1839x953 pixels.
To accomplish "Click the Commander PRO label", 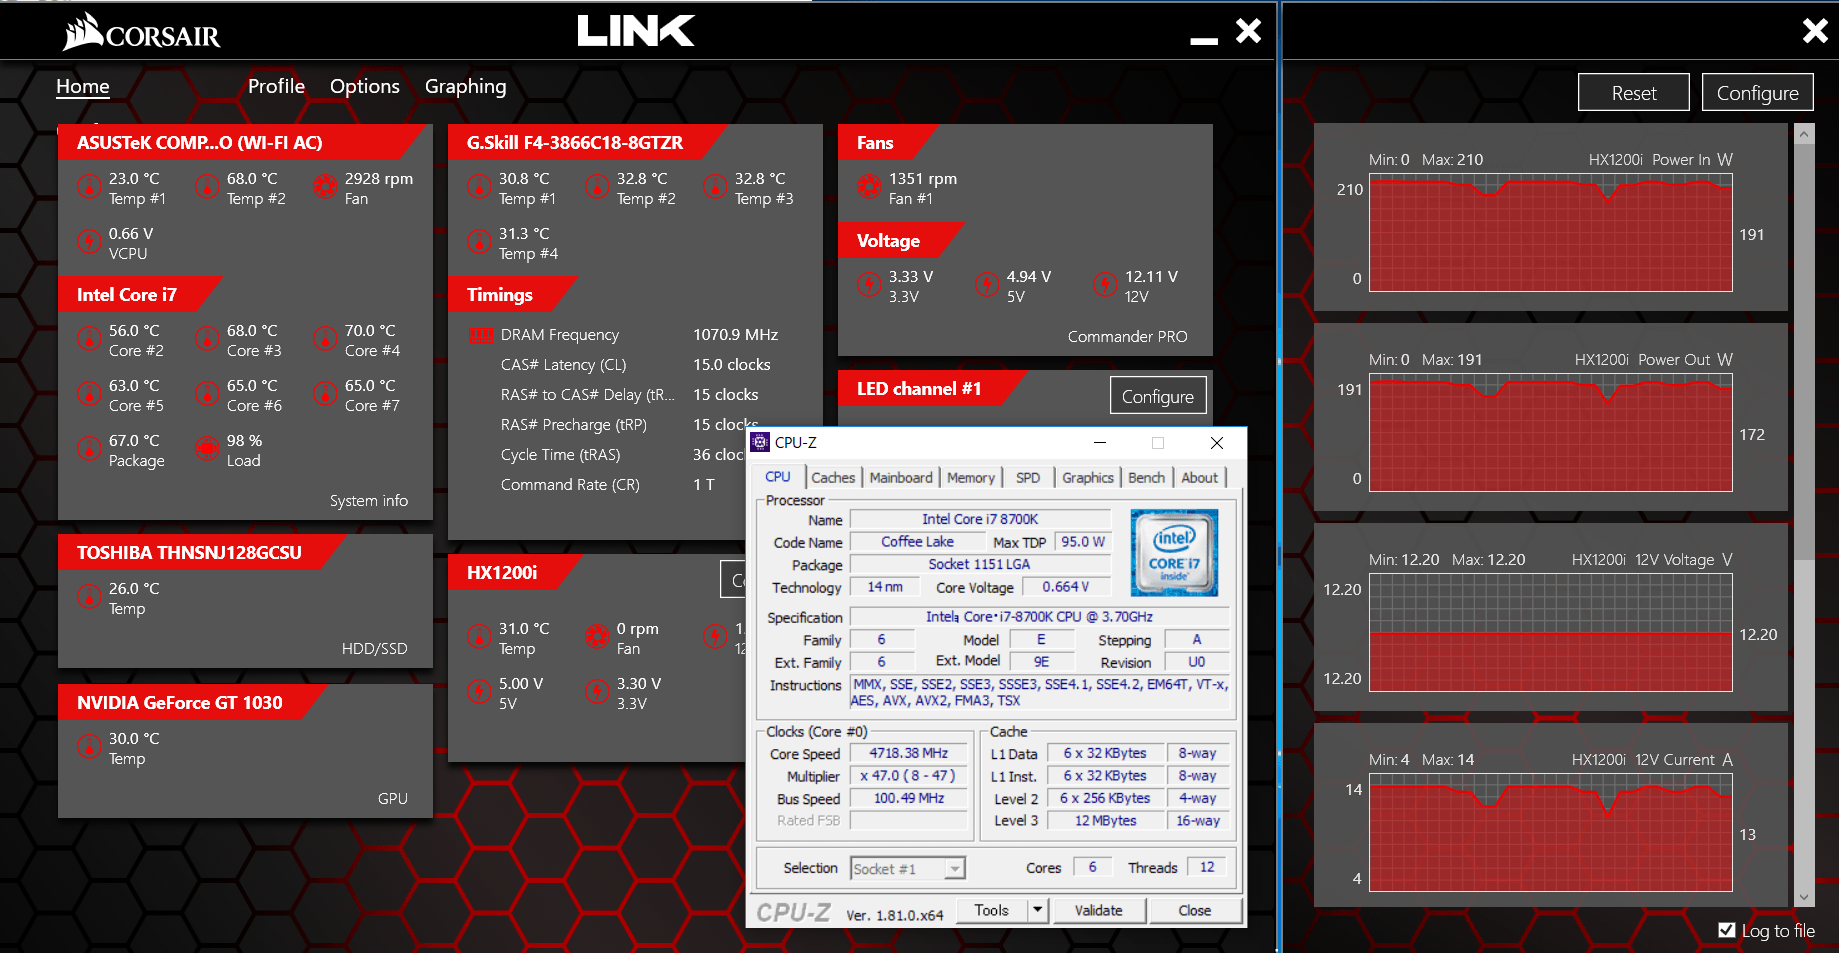I will point(1128,337).
